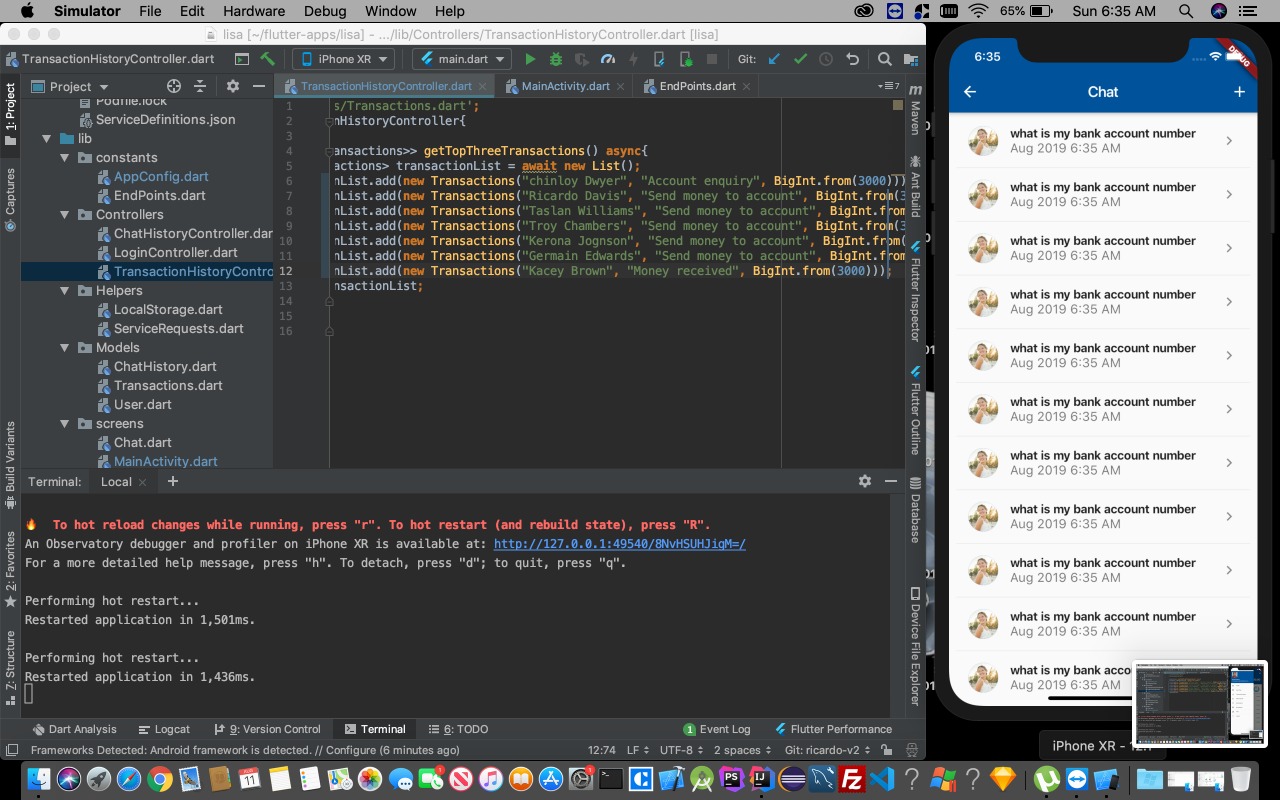Screen dimensions: 1280x800
Task: Switch to MainActivity.dart editor tab
Action: pyautogui.click(x=565, y=86)
